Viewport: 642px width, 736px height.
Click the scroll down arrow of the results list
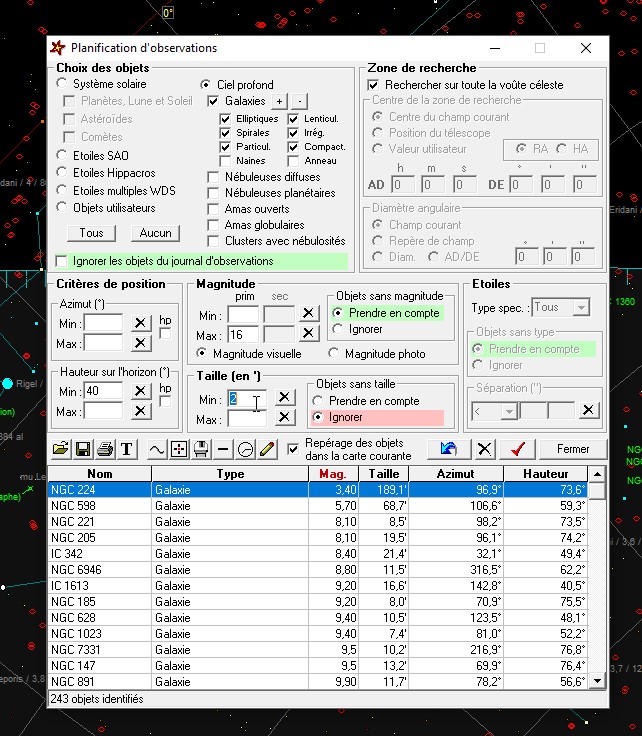click(597, 681)
